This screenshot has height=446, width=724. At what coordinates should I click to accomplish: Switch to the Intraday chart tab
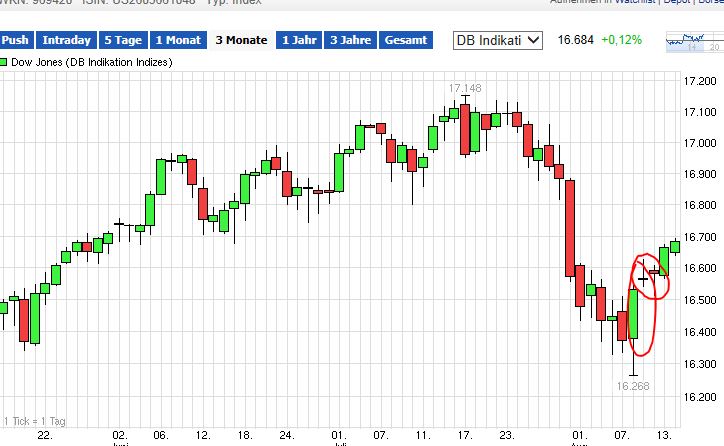(66, 40)
